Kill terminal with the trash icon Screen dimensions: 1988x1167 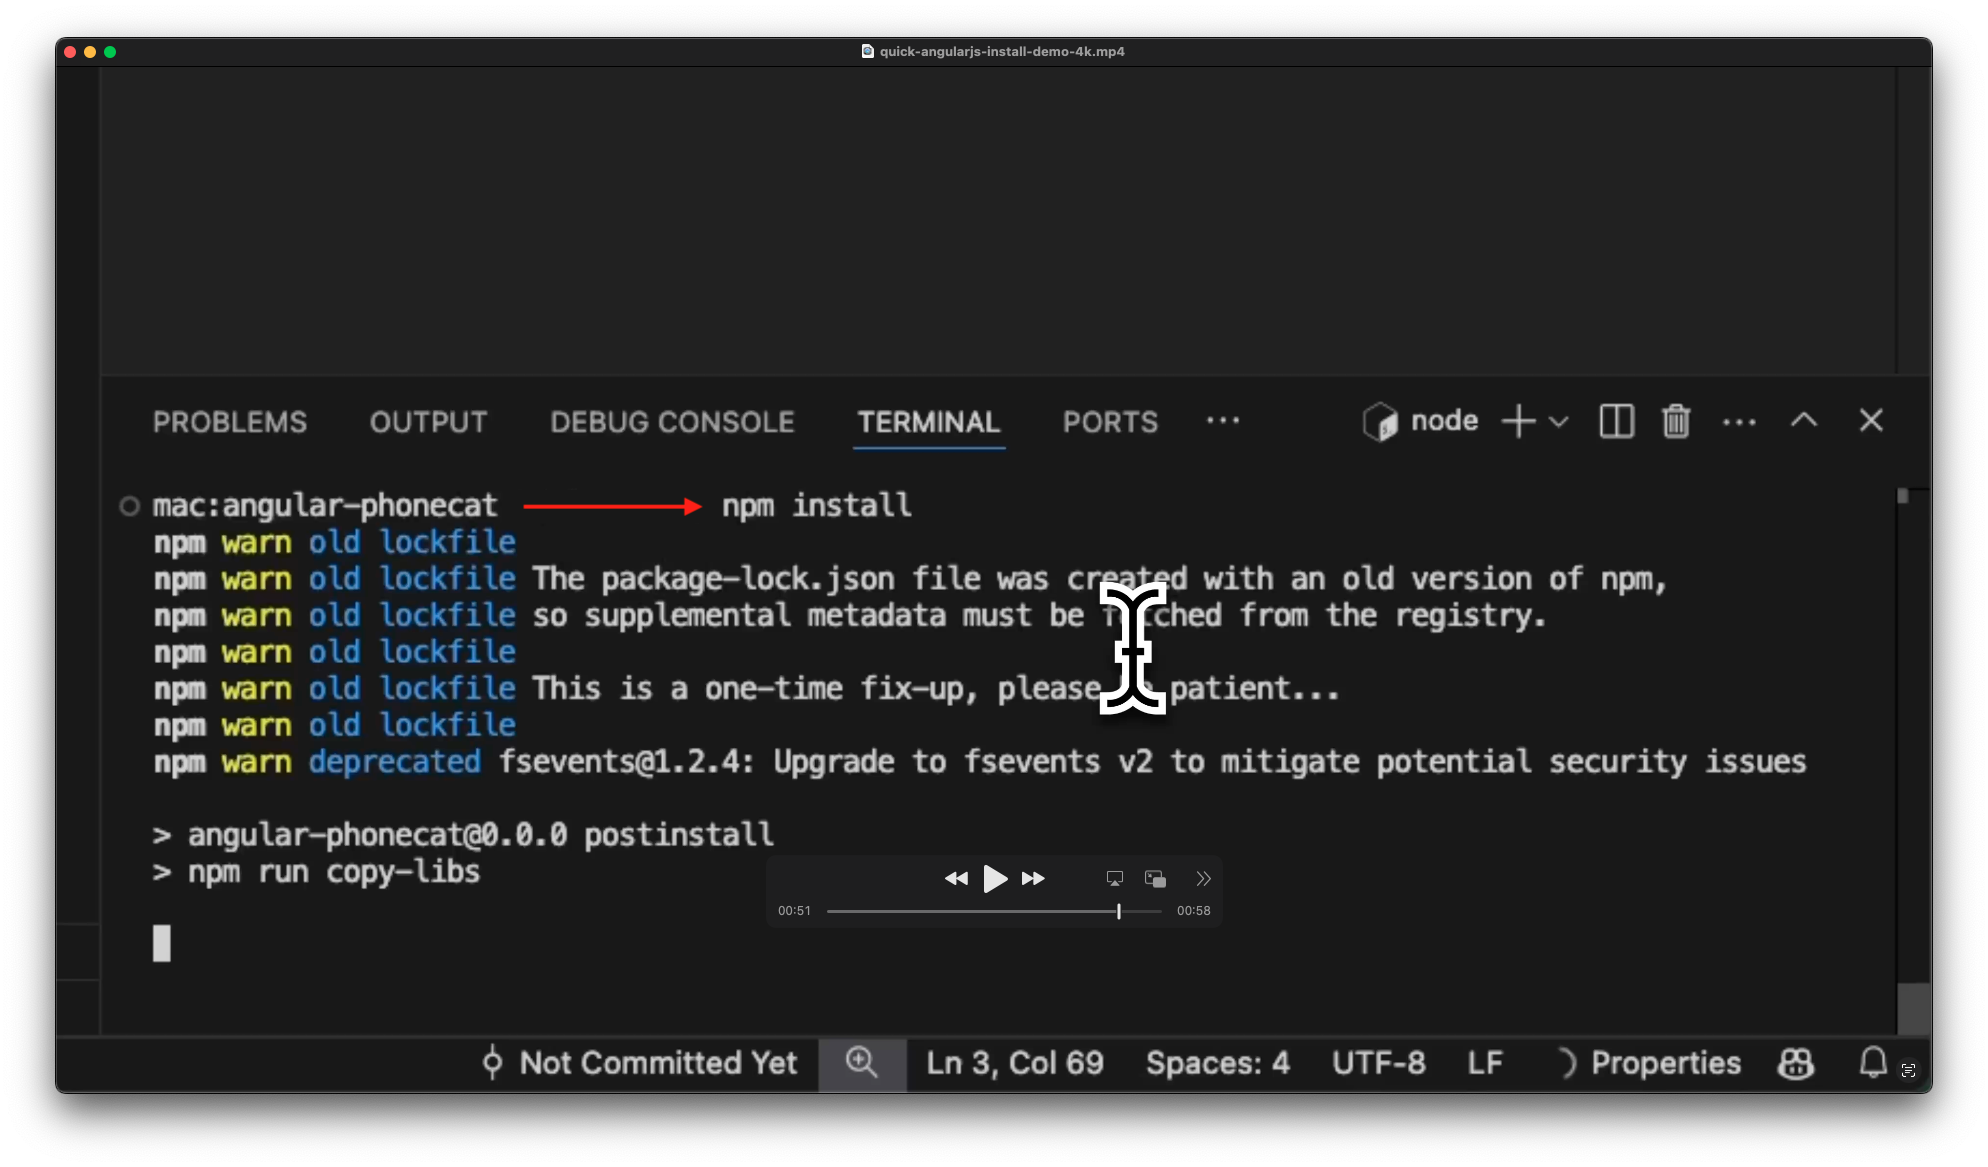1676,421
